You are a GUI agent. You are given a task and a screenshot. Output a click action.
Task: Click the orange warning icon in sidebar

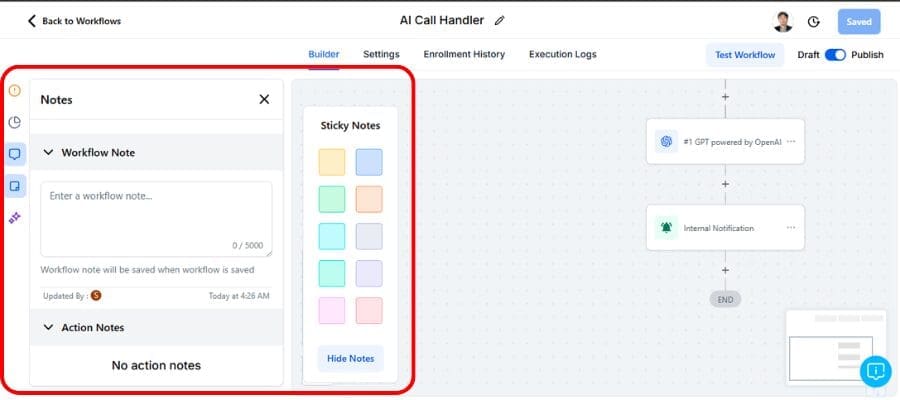[x=14, y=91]
